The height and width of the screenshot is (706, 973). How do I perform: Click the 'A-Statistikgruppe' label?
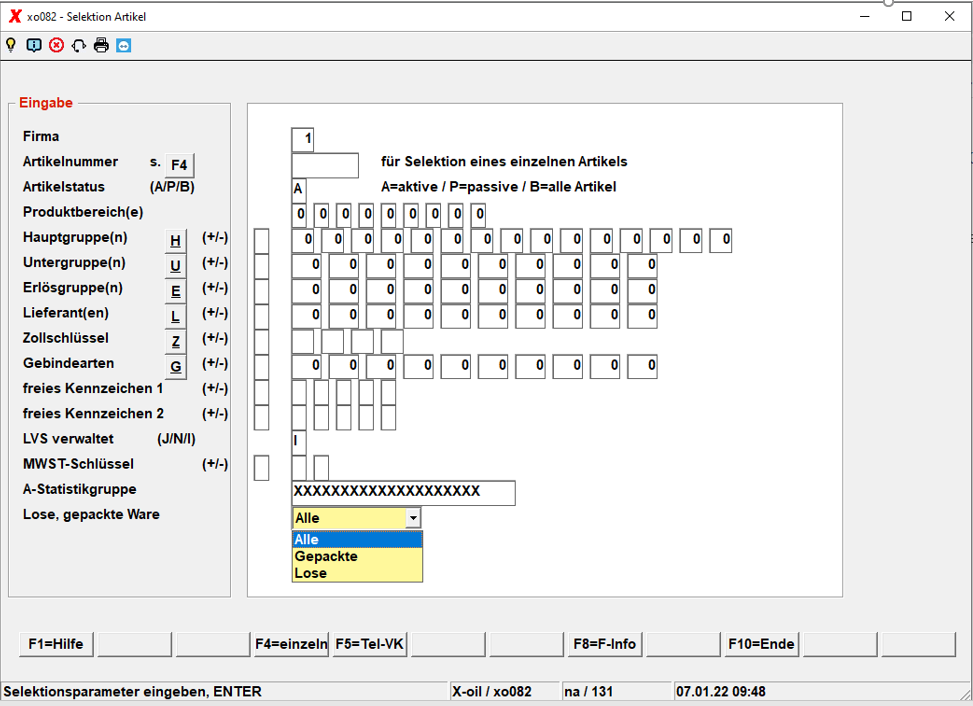point(79,489)
